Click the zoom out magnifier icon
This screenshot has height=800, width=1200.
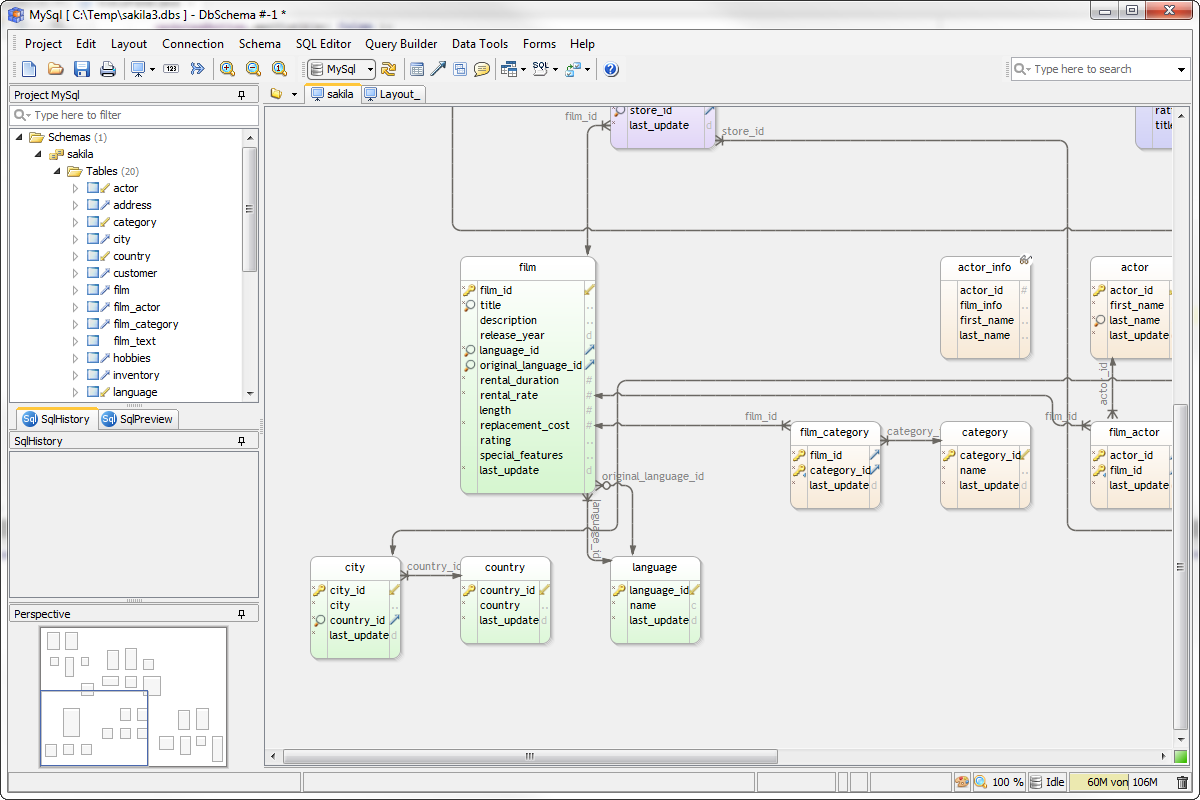point(254,69)
